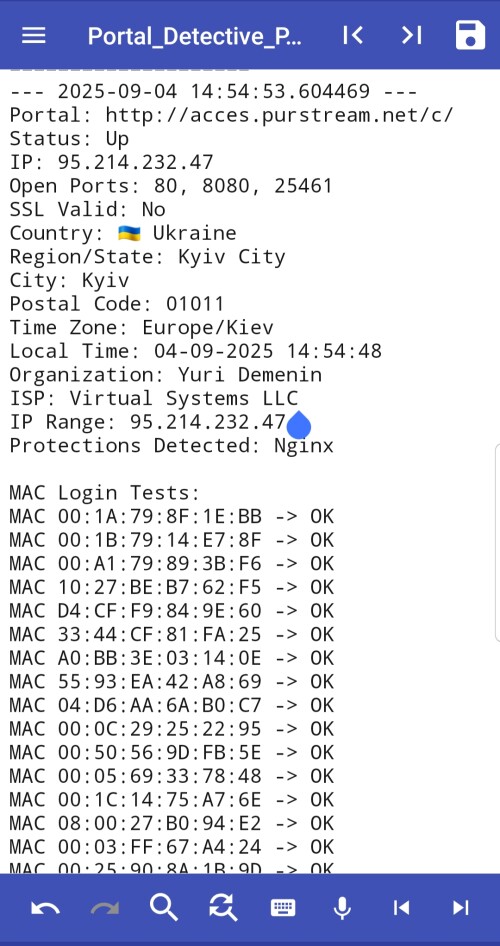500x946 pixels.
Task: Undo last edit arrow
Action: [45, 908]
